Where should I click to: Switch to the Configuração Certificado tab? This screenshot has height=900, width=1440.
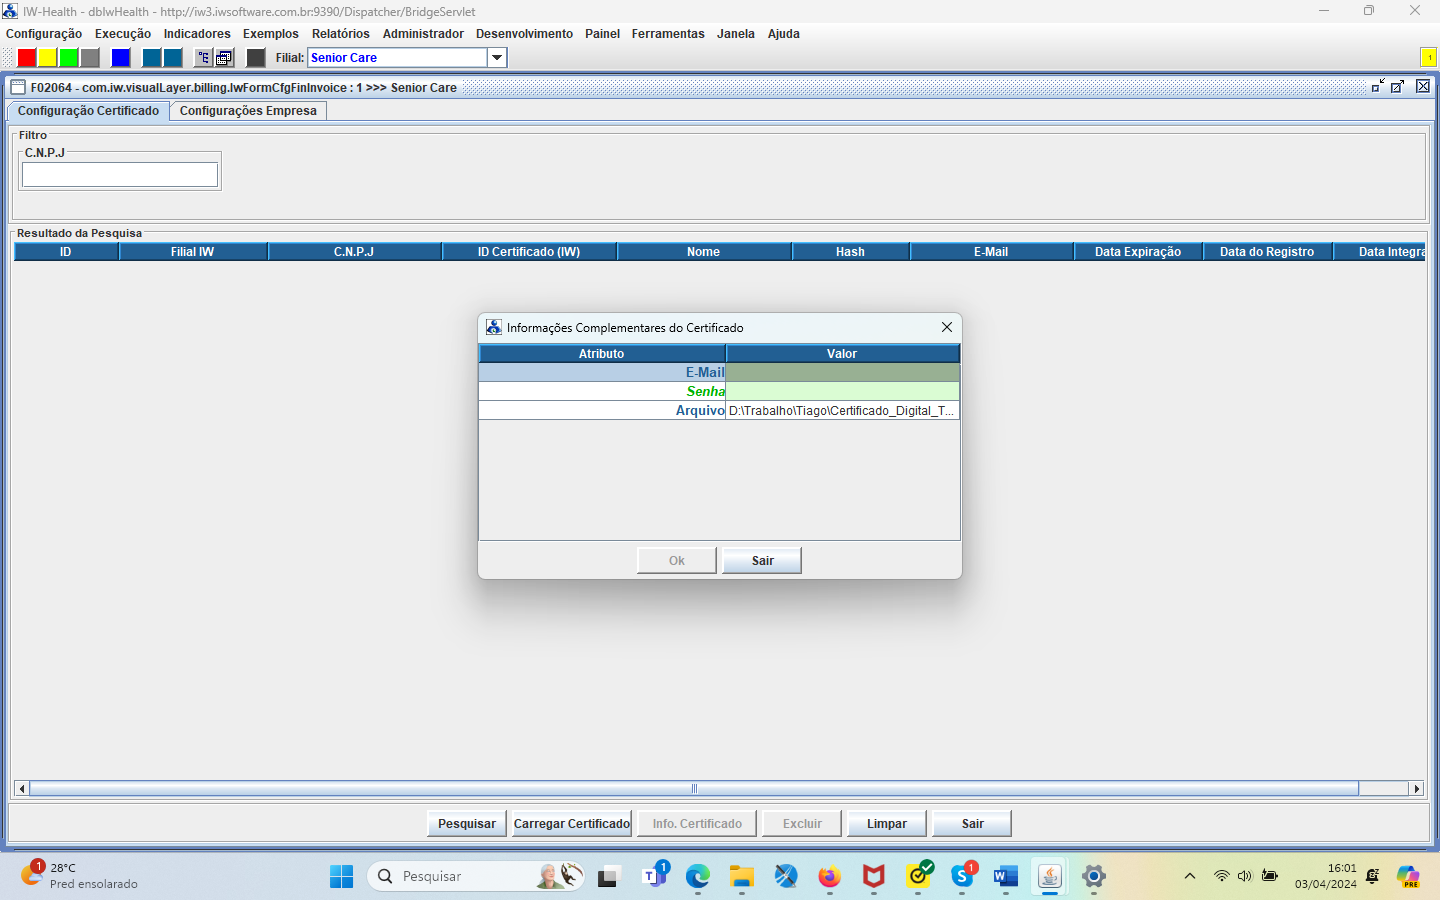click(x=88, y=111)
